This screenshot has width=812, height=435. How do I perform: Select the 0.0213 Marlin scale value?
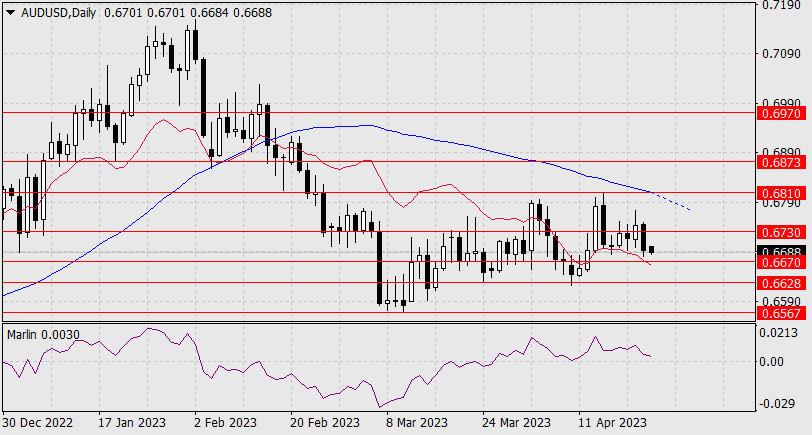[x=779, y=332]
